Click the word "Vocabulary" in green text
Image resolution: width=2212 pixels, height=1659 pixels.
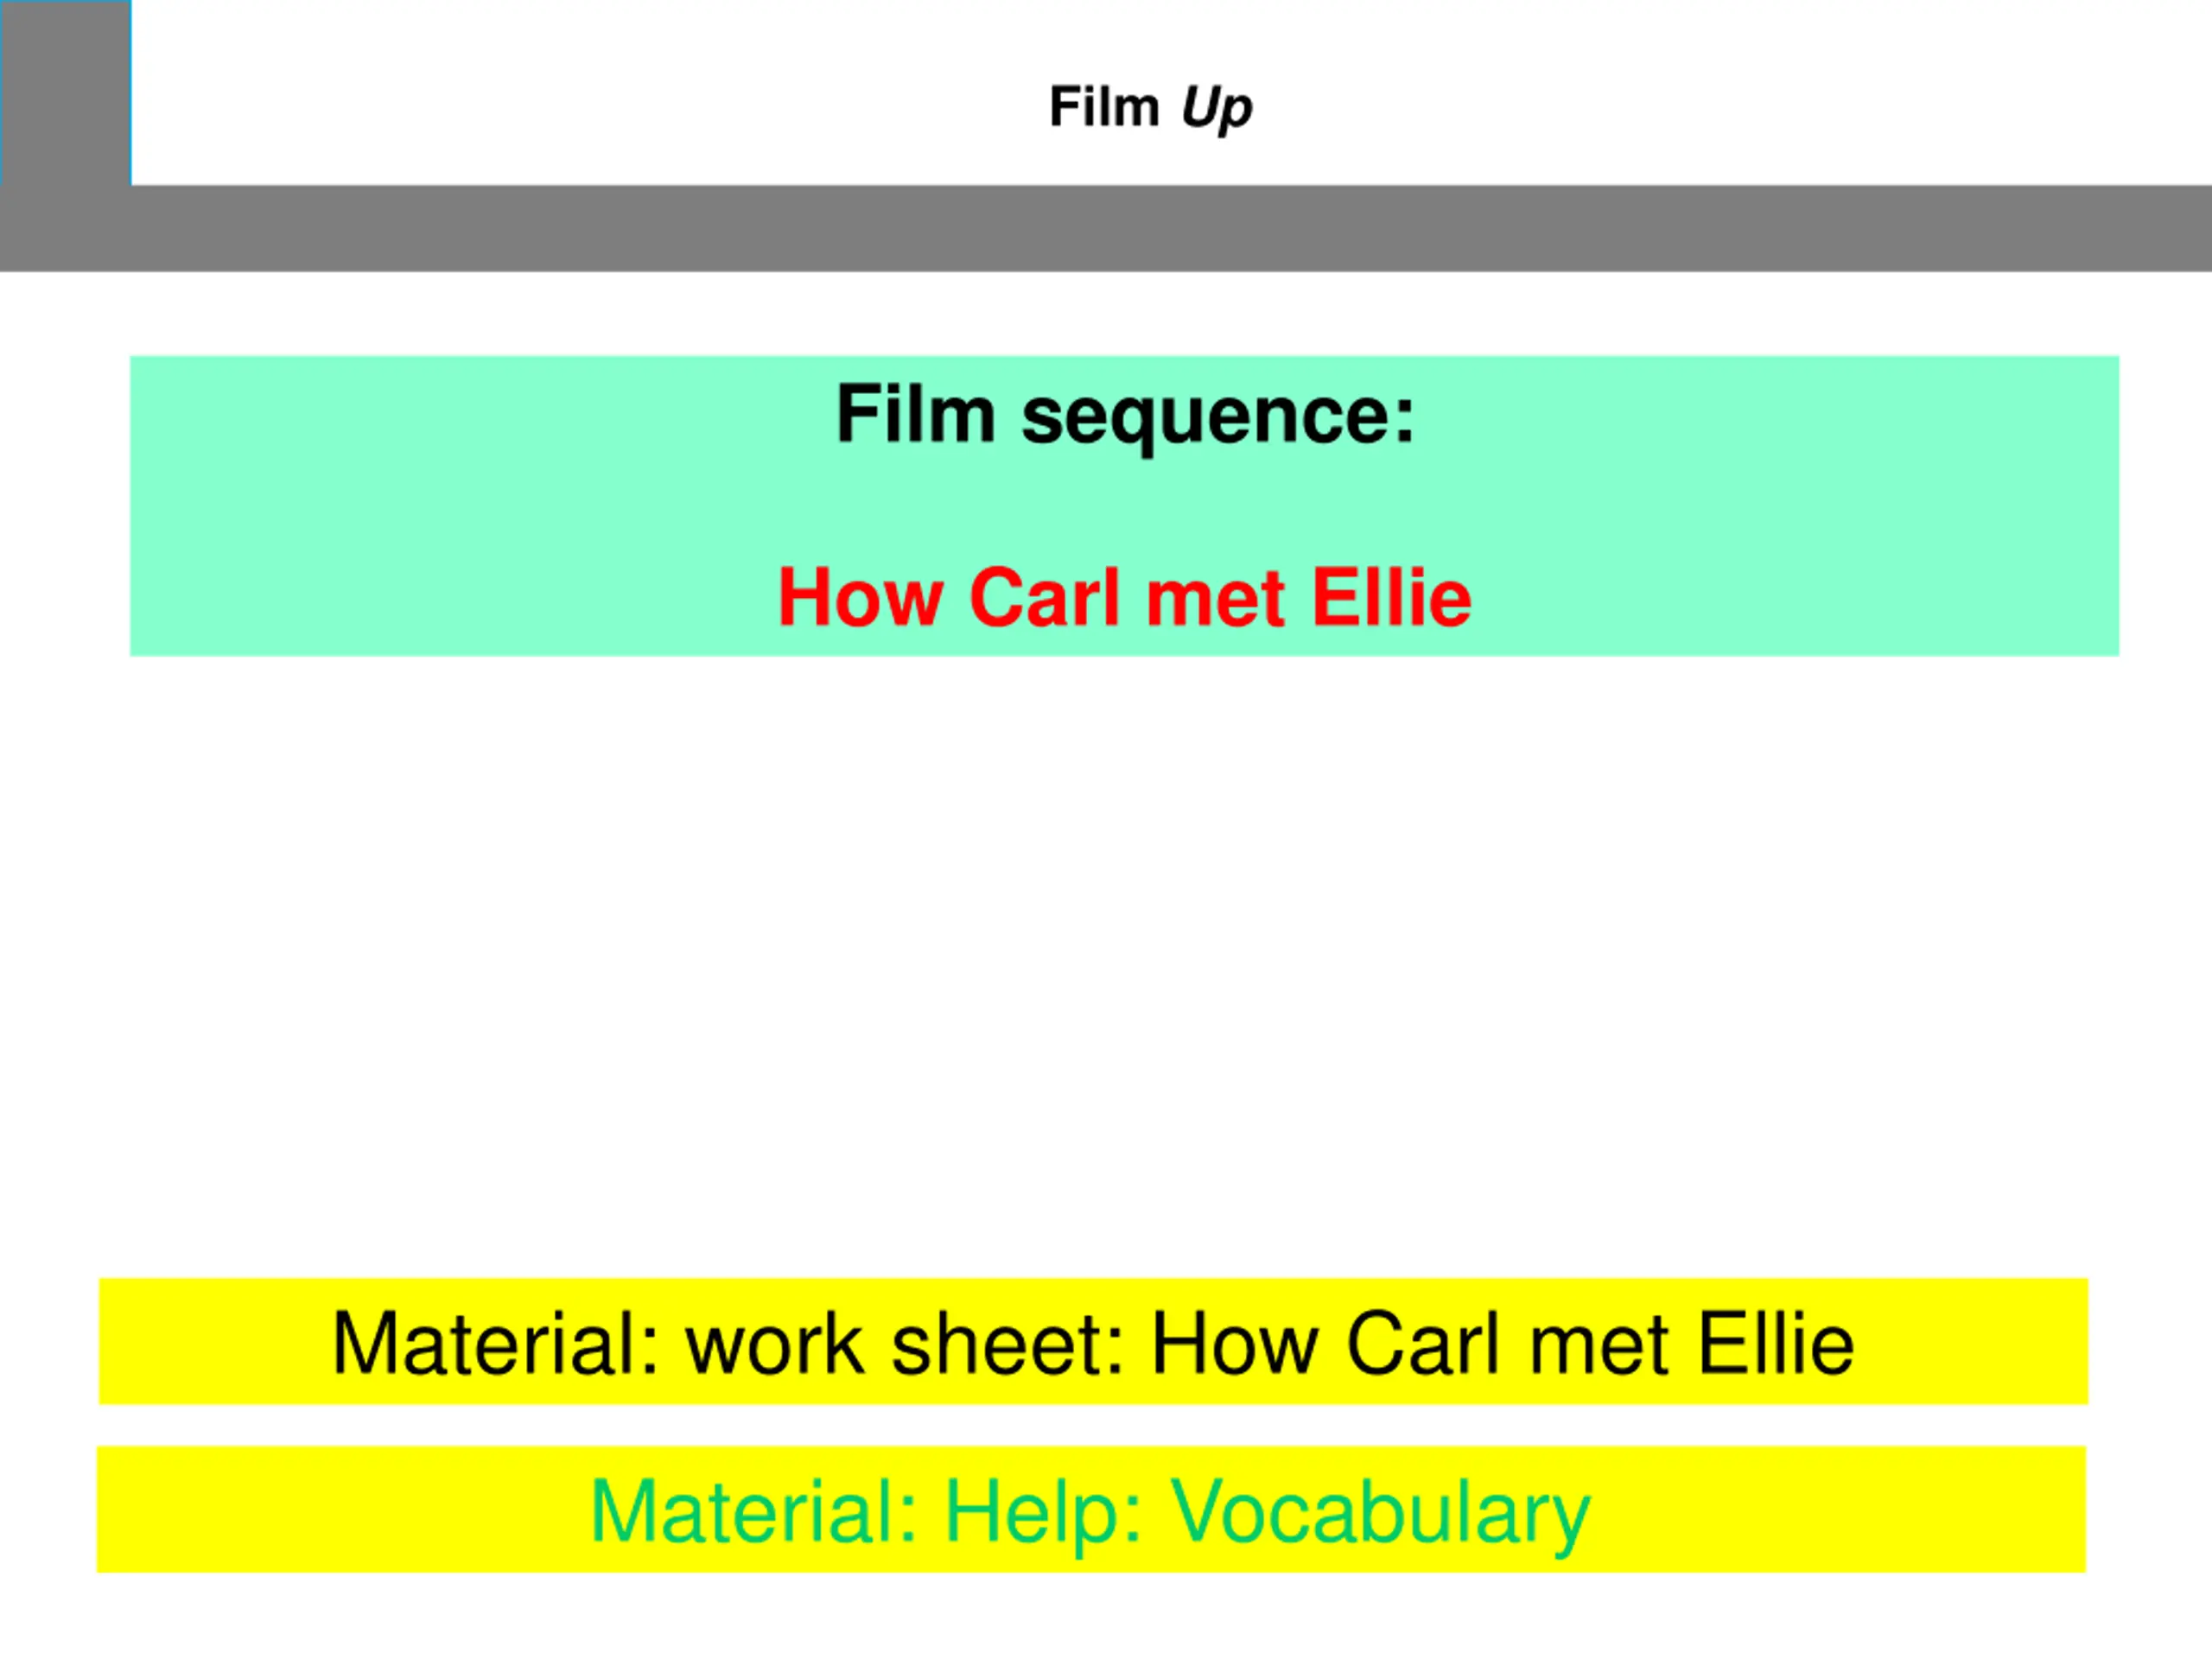coord(1380,1513)
